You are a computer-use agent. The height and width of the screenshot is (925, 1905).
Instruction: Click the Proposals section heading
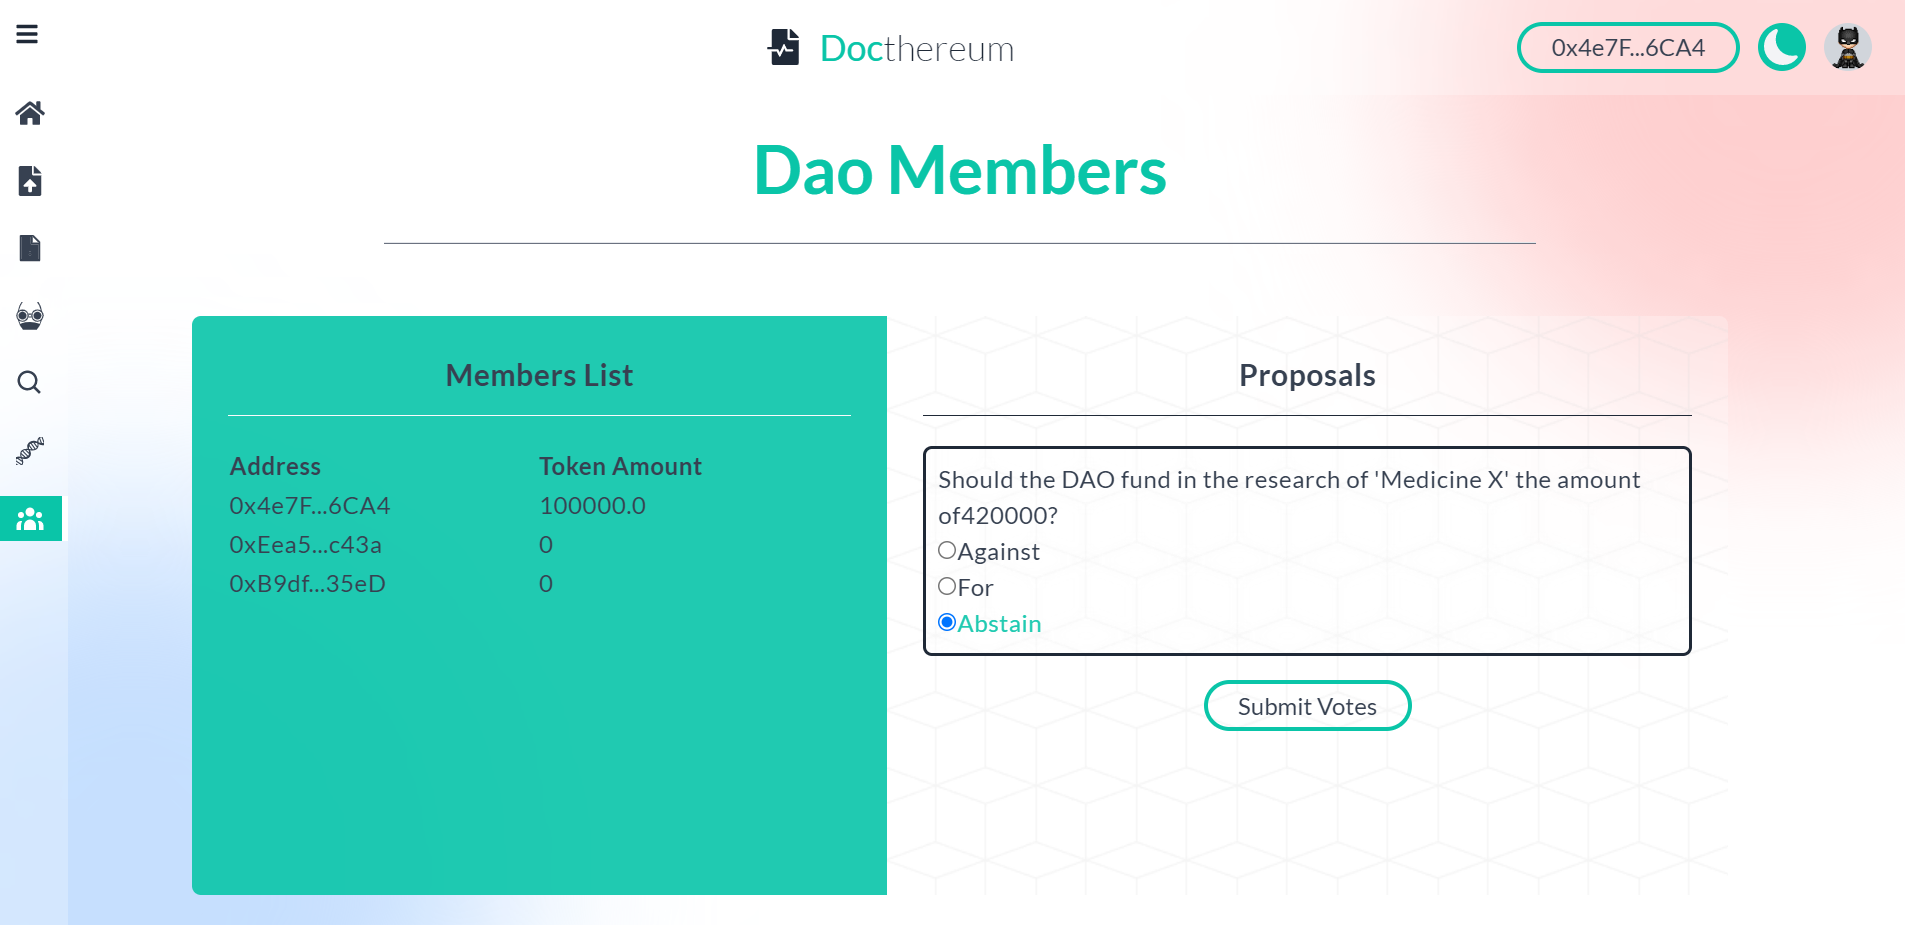tap(1307, 375)
